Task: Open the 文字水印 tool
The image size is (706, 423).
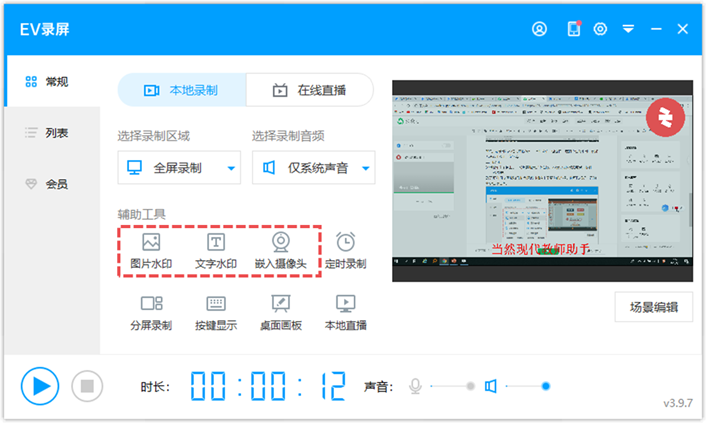Action: coord(216,251)
